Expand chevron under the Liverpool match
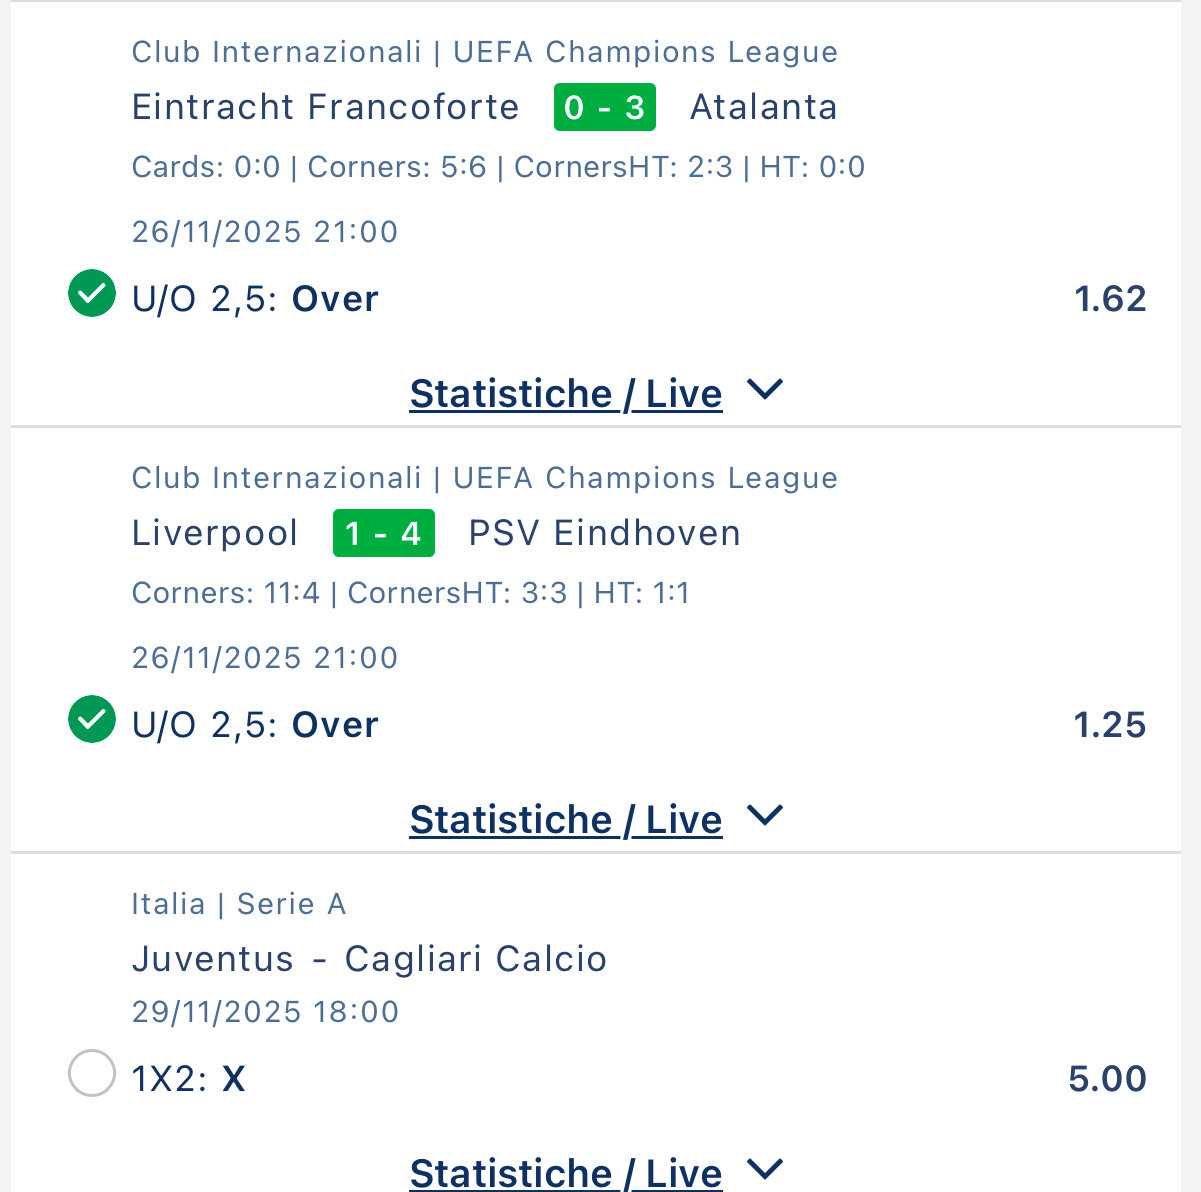This screenshot has height=1192, width=1201. pos(765,816)
